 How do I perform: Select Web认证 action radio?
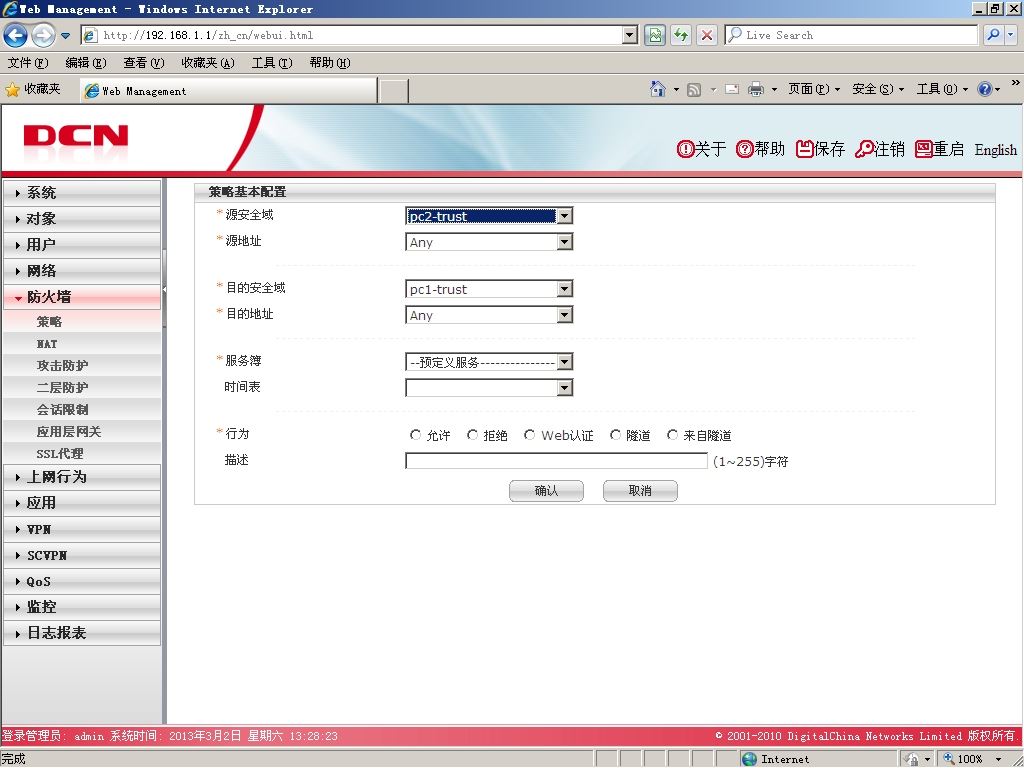pos(530,435)
